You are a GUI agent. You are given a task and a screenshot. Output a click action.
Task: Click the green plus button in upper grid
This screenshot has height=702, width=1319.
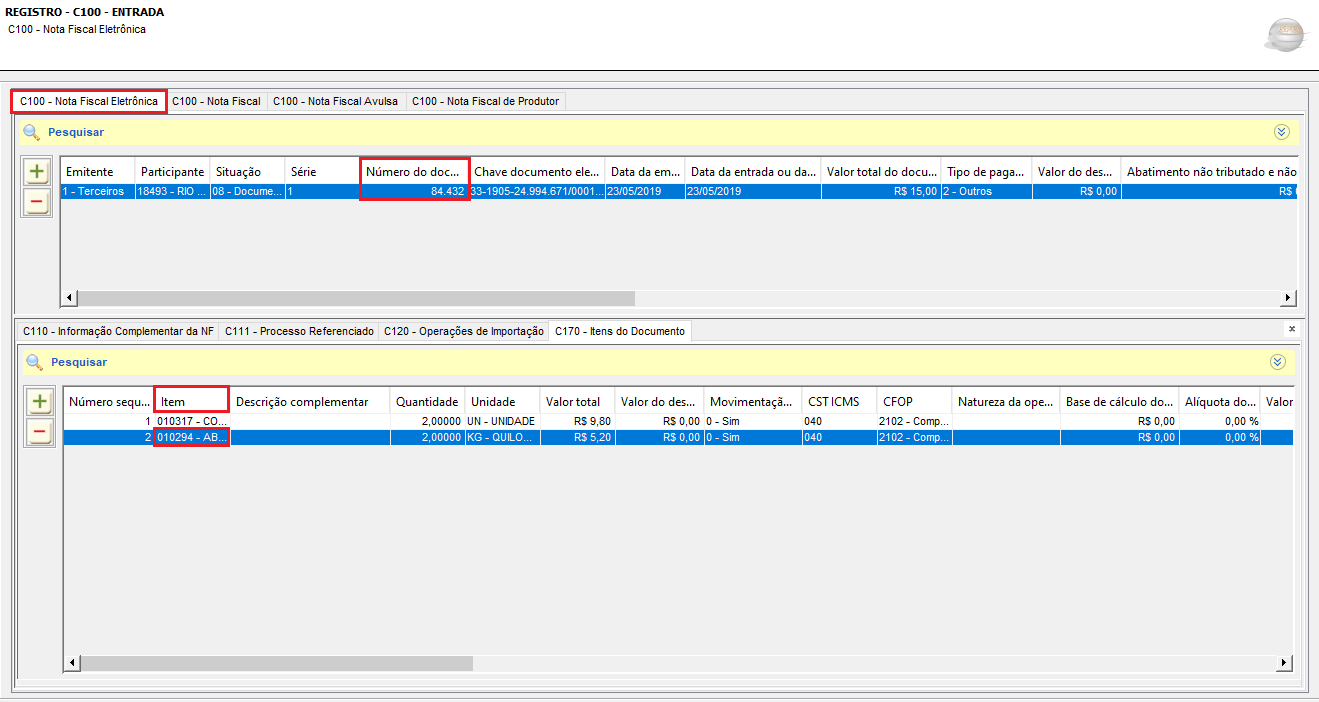pos(37,171)
